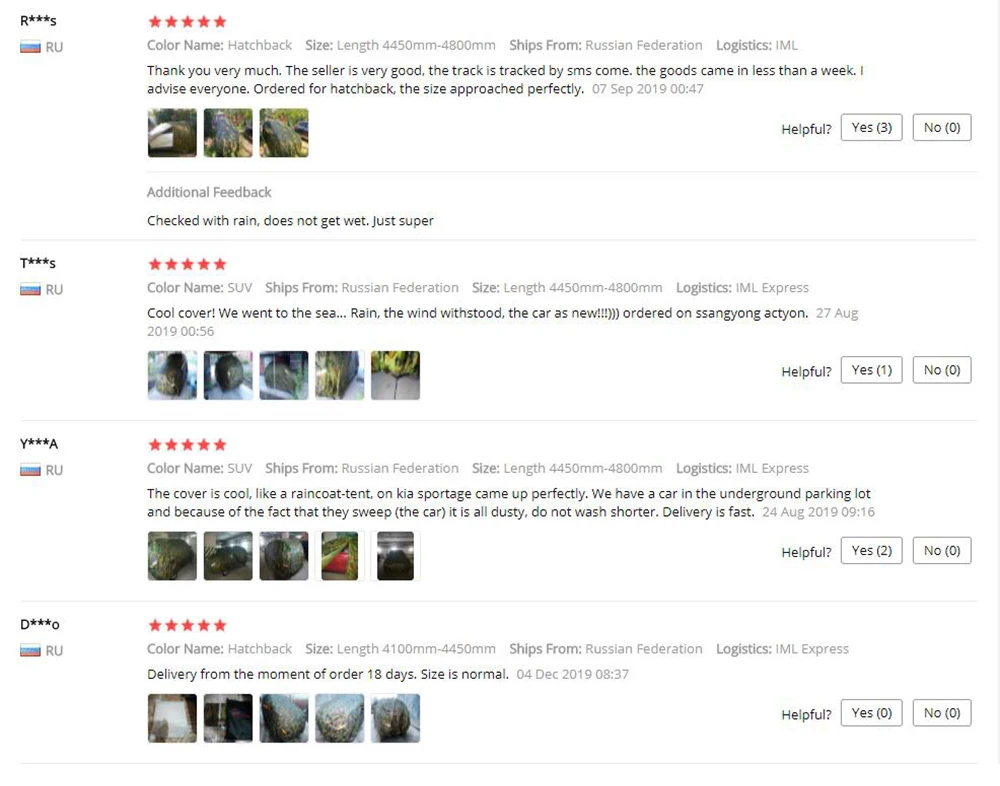The height and width of the screenshot is (786, 1000).
Task: Click the Russian flag icon beside D***o
Action: (30, 651)
